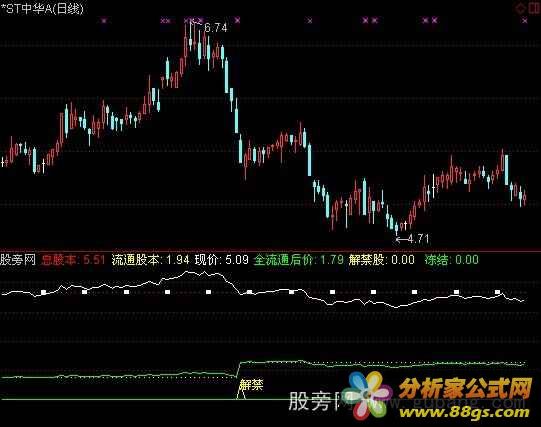The height and width of the screenshot is (427, 541).
Task: Click the 6.74 high price label
Action: pyautogui.click(x=216, y=28)
